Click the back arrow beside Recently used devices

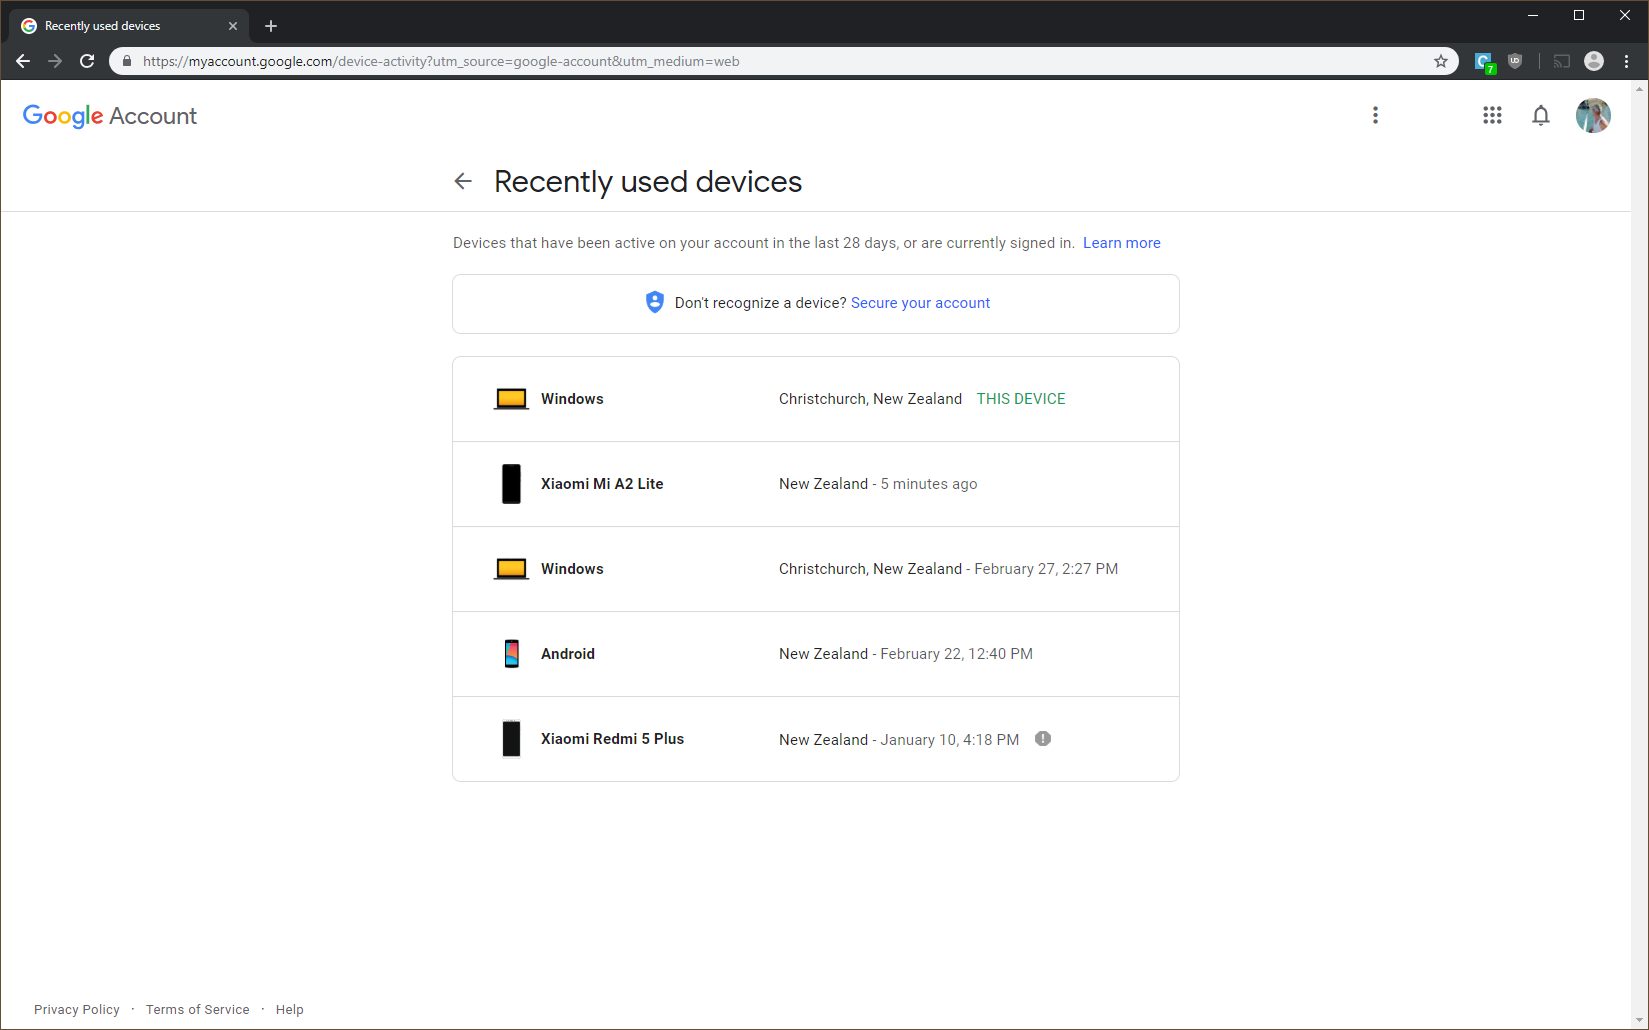(x=462, y=181)
